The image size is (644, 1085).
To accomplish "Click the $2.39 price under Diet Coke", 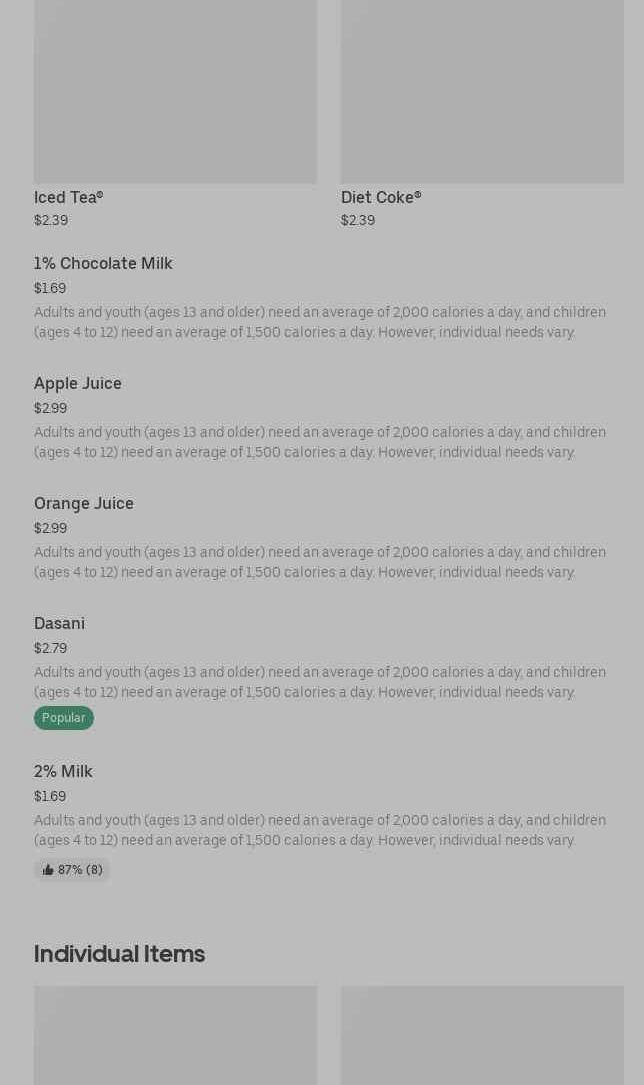I will [x=358, y=221].
